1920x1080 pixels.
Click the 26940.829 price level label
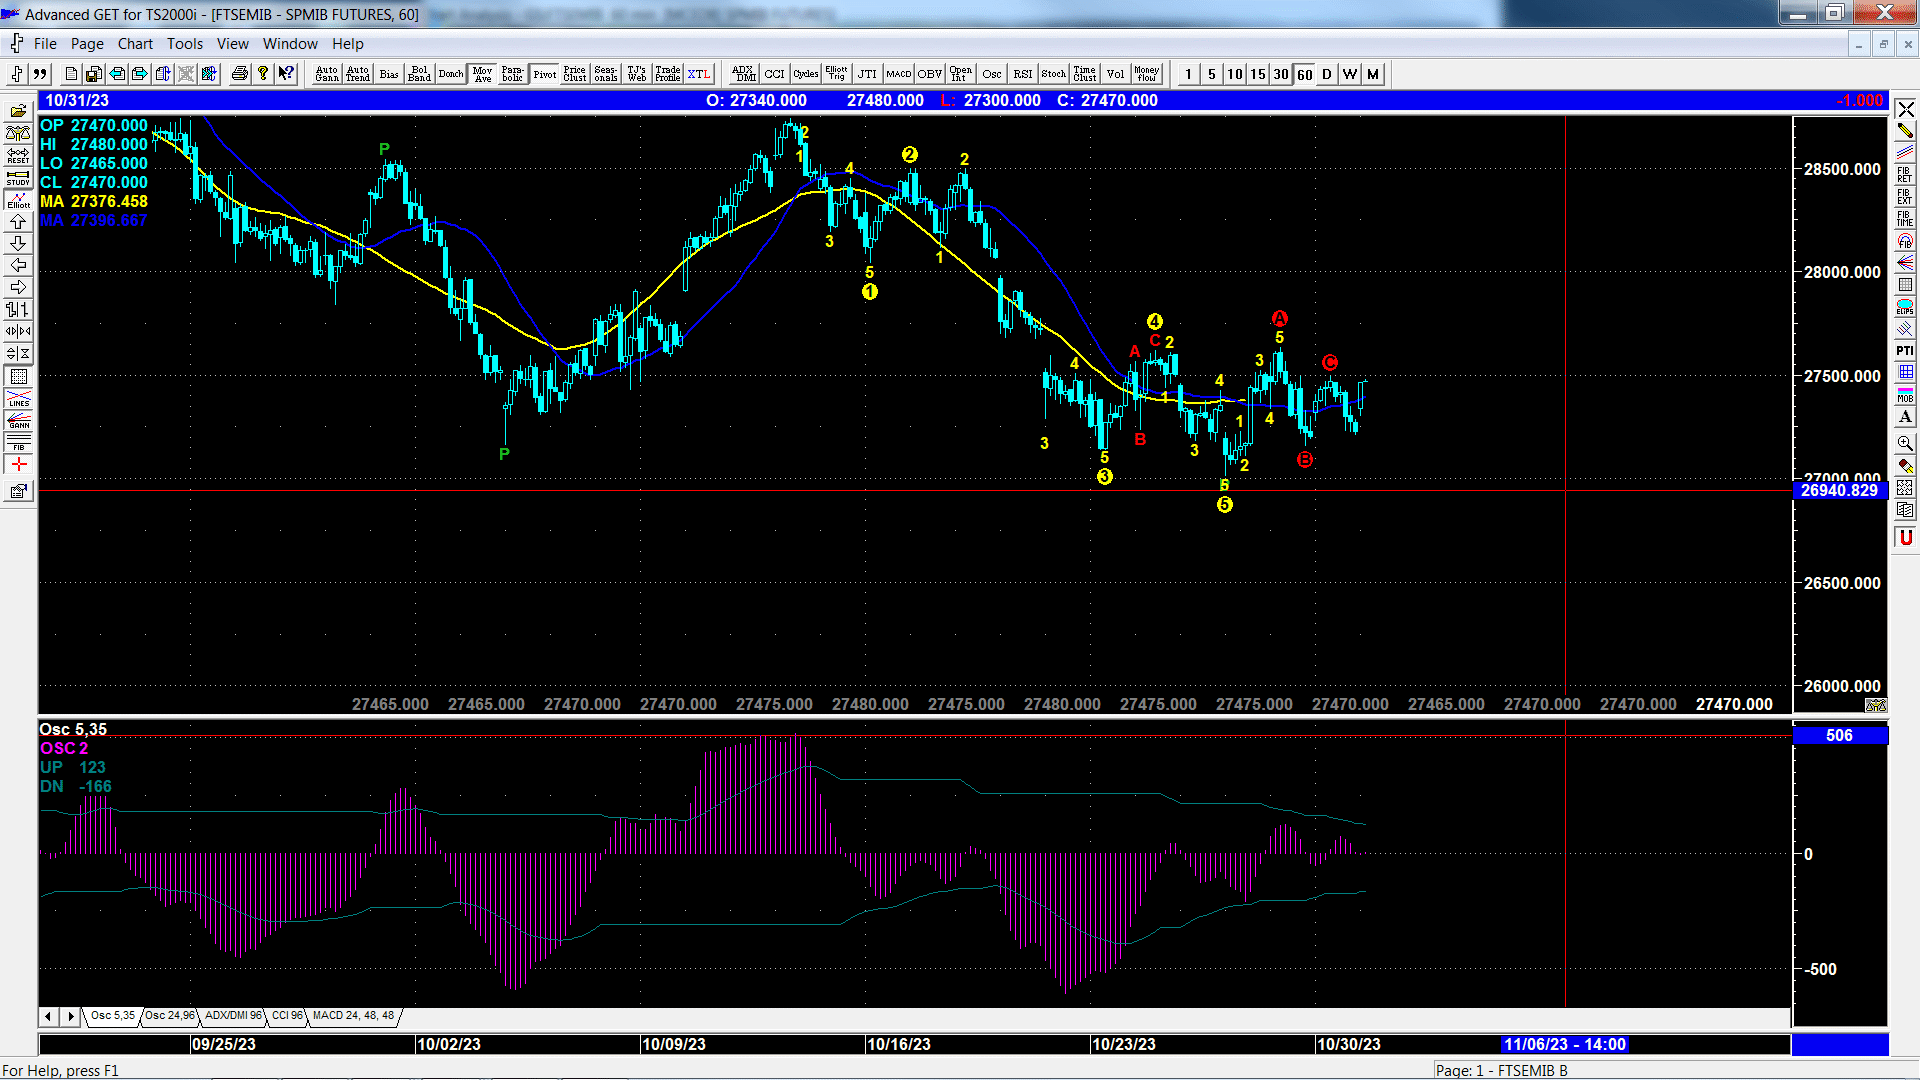(1840, 490)
